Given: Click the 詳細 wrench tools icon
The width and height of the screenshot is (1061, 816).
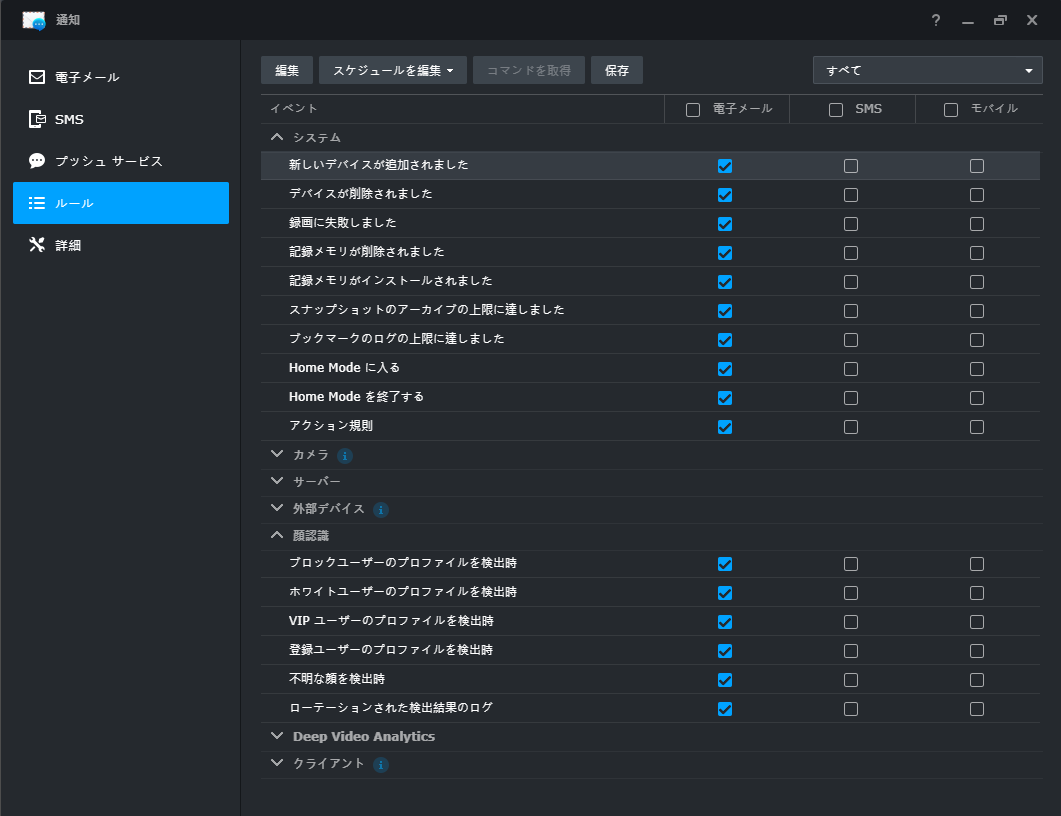Looking at the screenshot, I should [37, 245].
